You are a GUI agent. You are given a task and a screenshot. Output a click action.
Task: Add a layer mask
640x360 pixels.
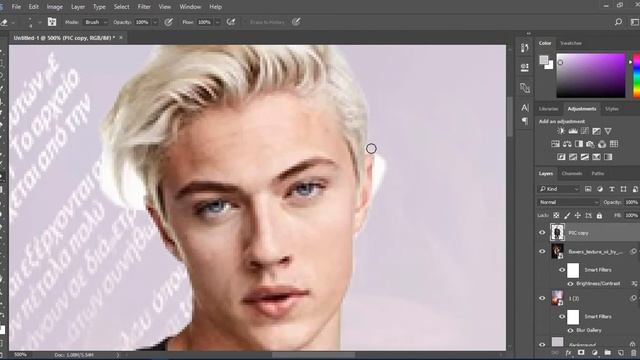tap(581, 353)
